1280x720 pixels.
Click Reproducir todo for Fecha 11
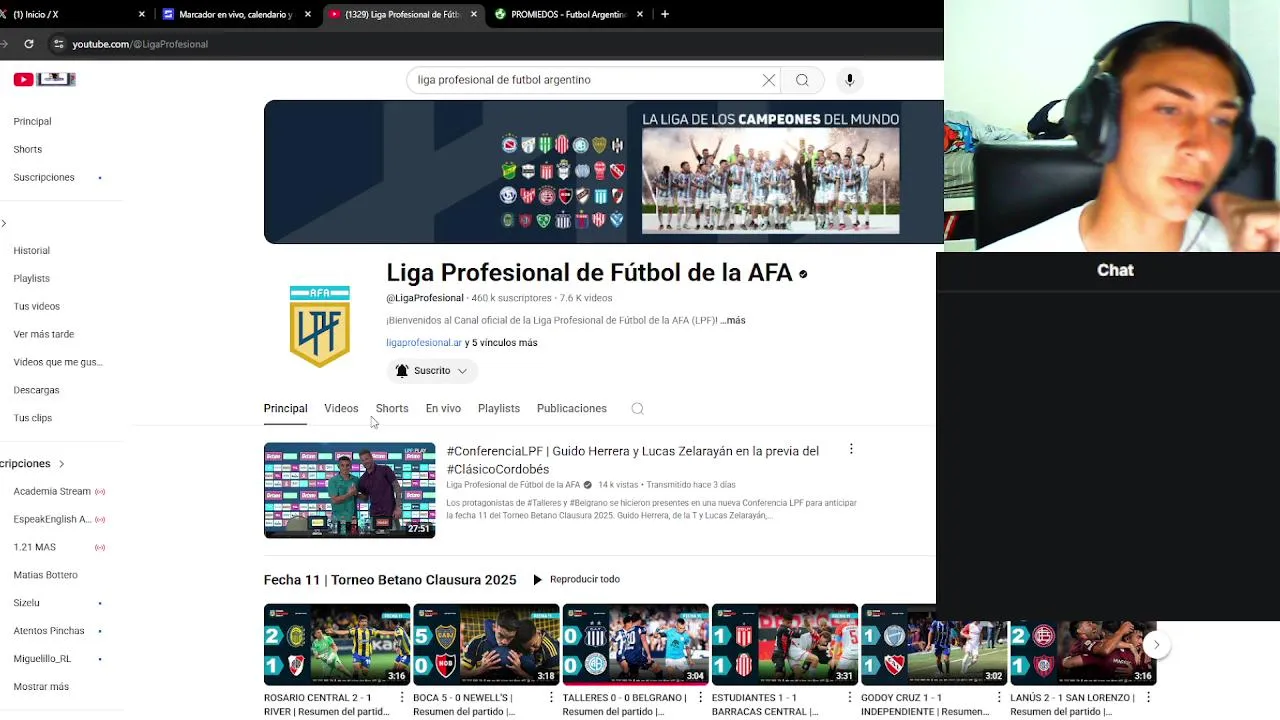tap(576, 580)
